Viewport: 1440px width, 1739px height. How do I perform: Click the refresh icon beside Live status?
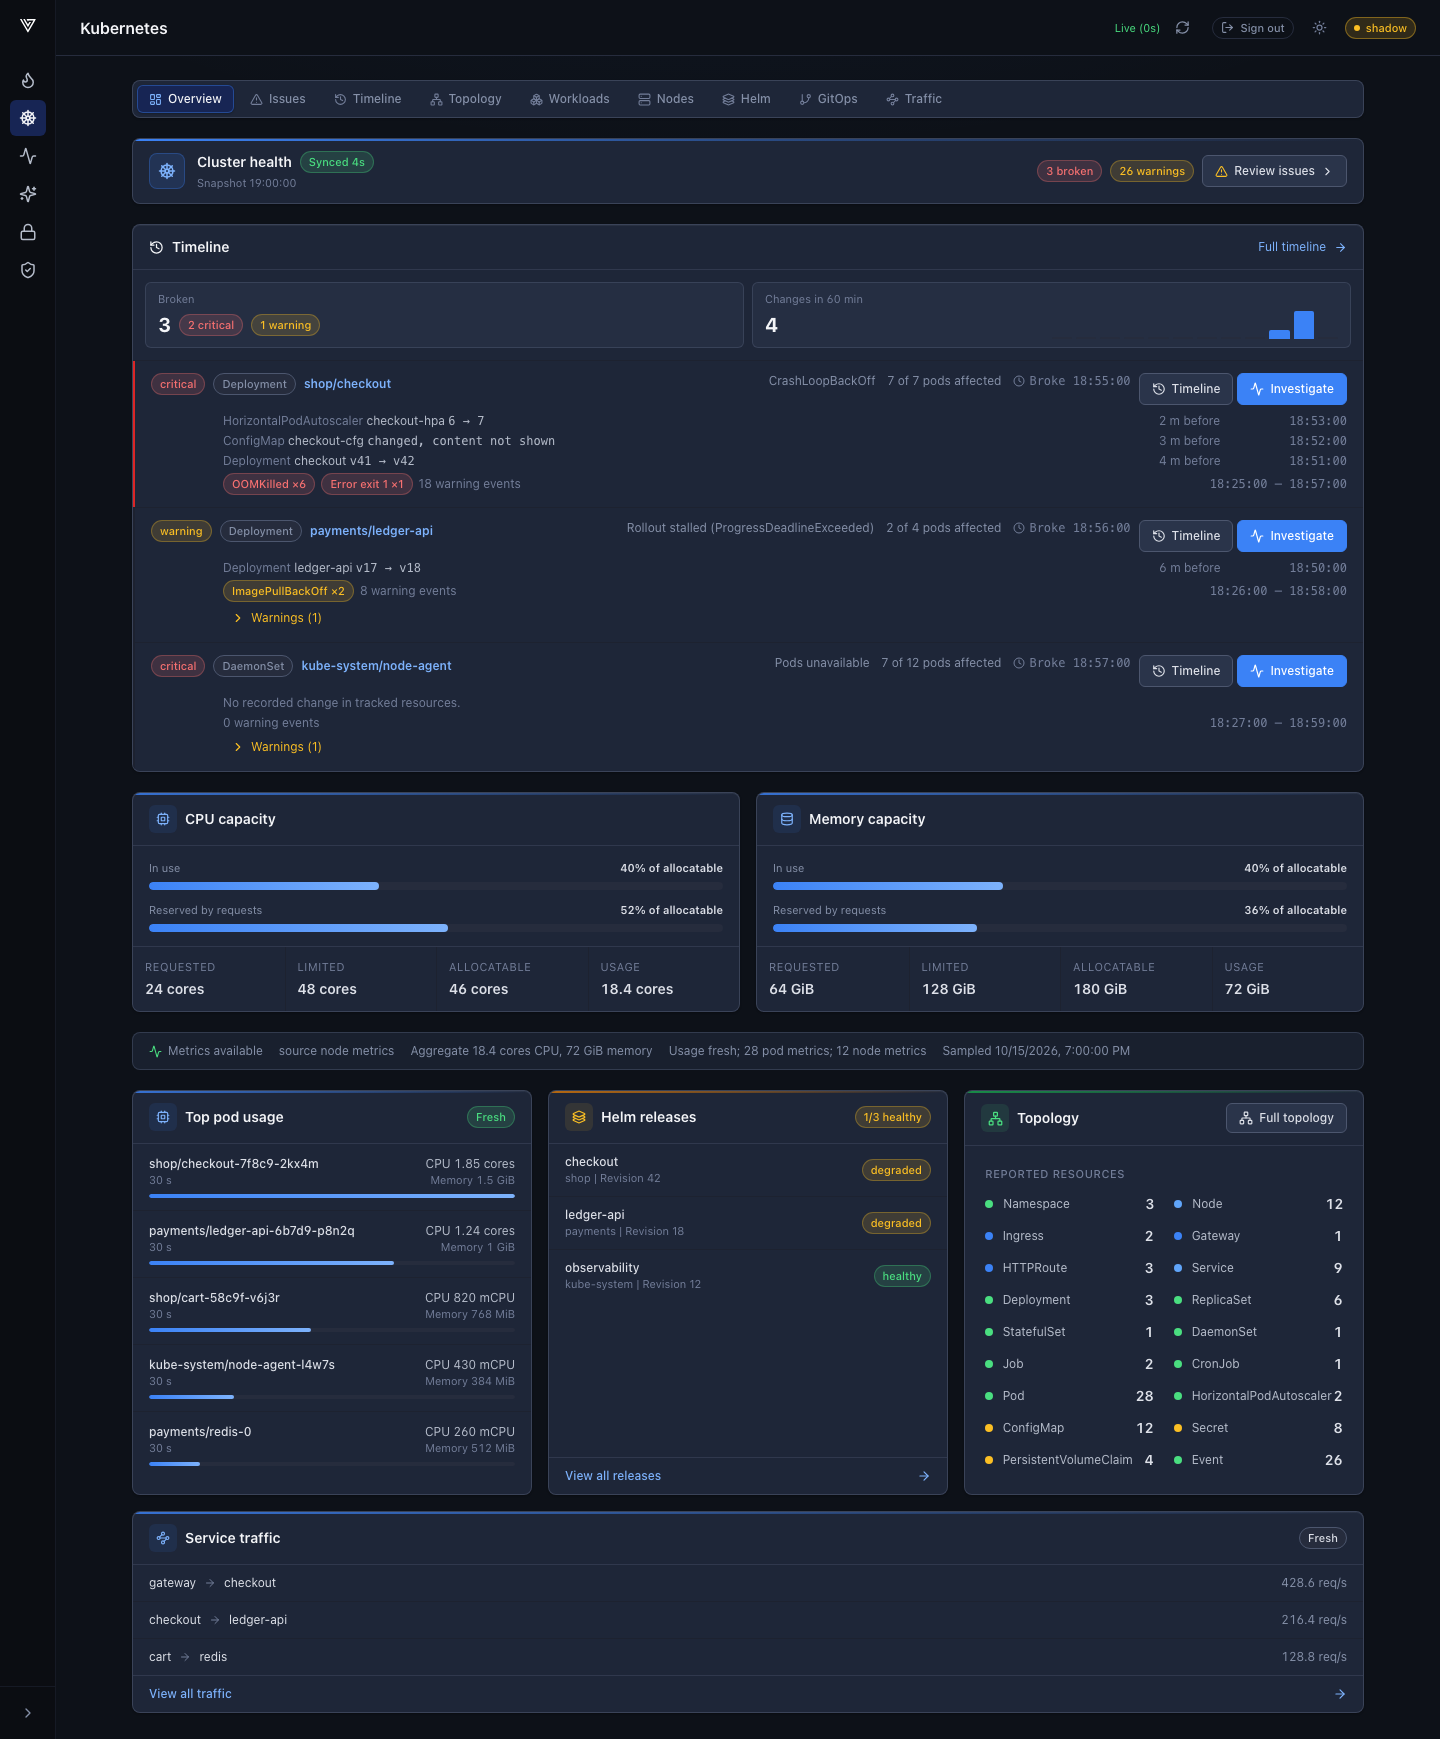coord(1183,28)
